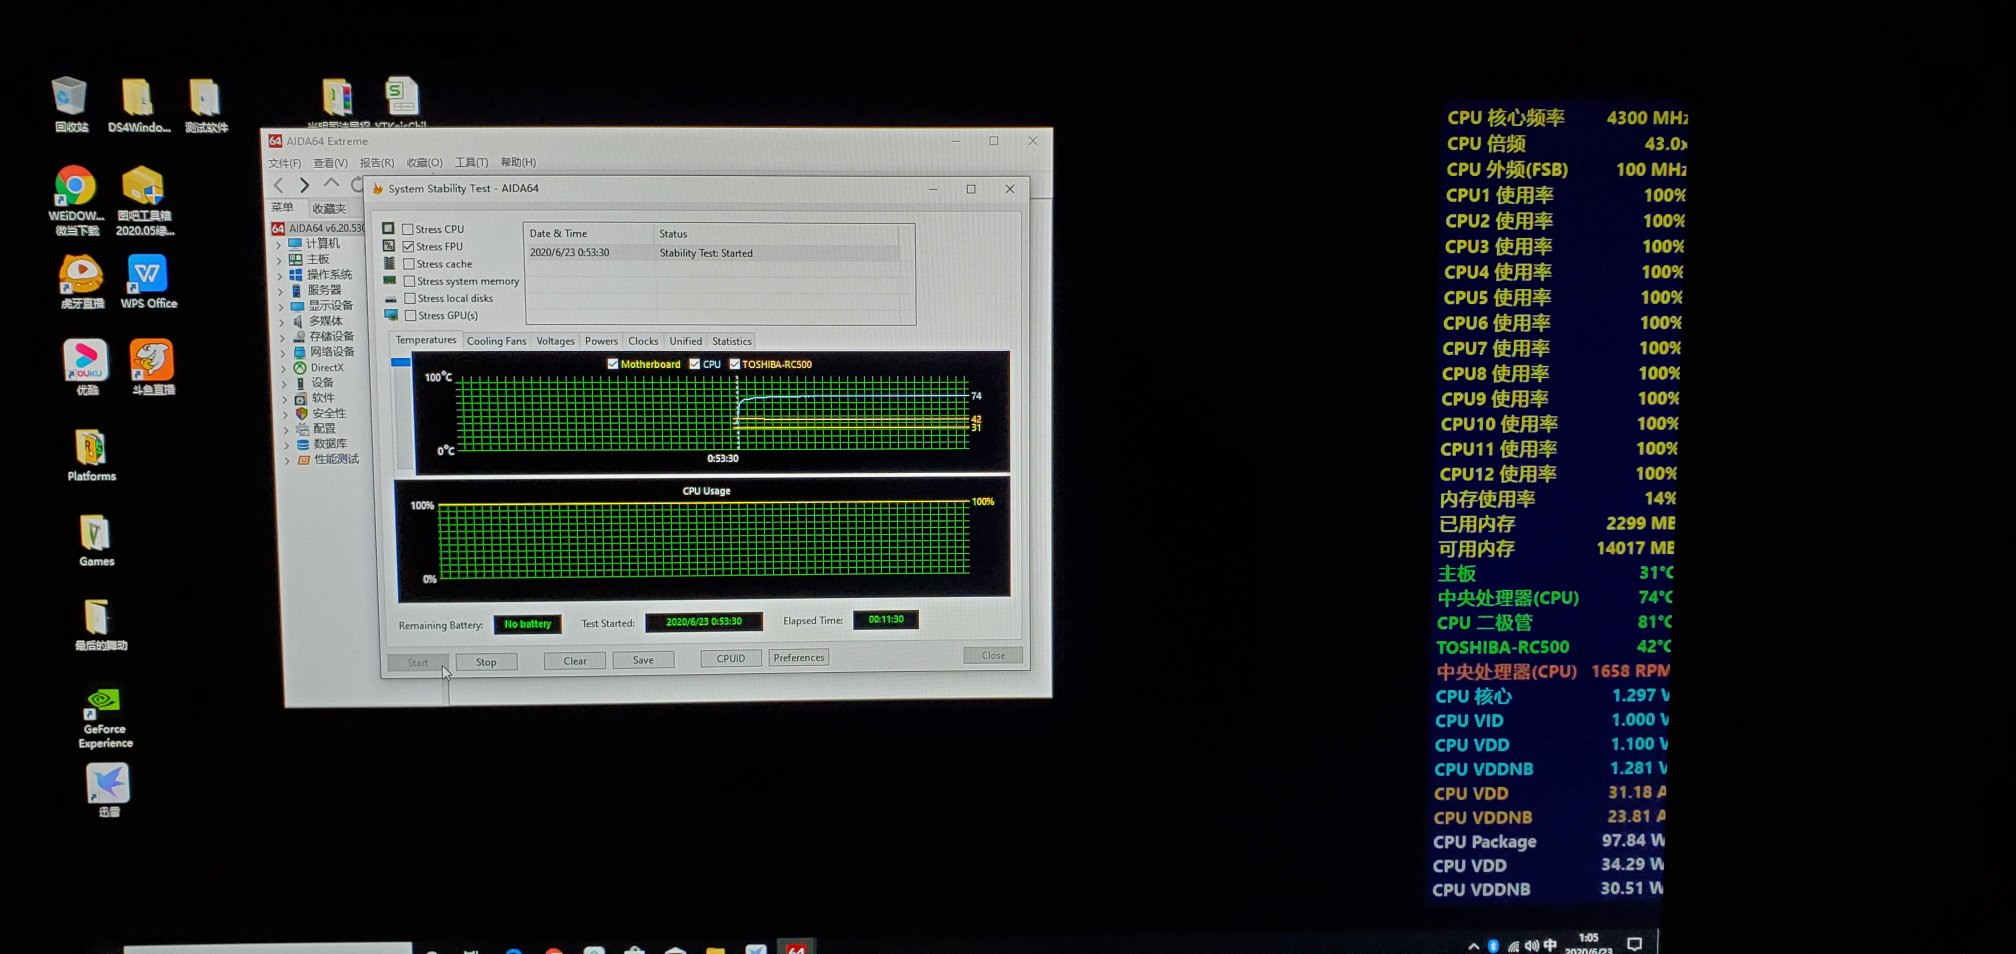Viewport: 2016px width, 954px height.
Task: Enable the Stress local disks checkbox
Action: (410, 298)
